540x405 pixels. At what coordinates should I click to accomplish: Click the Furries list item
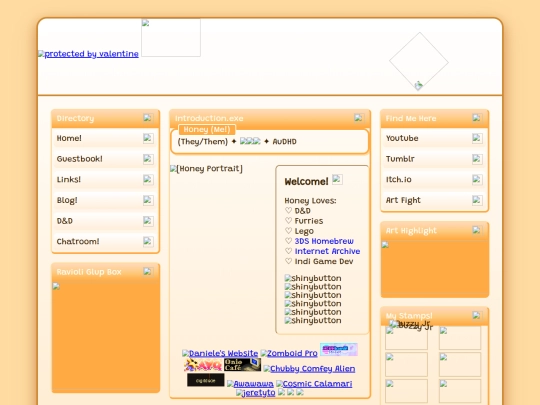(309, 221)
